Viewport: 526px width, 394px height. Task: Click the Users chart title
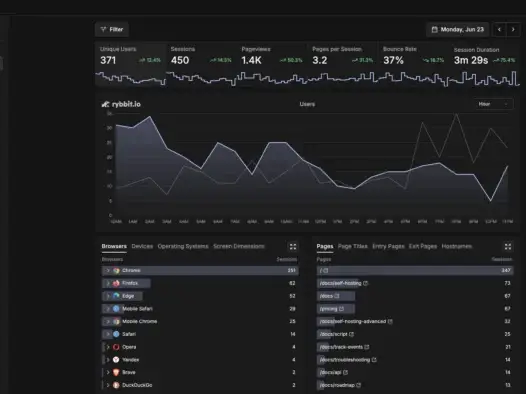point(307,104)
